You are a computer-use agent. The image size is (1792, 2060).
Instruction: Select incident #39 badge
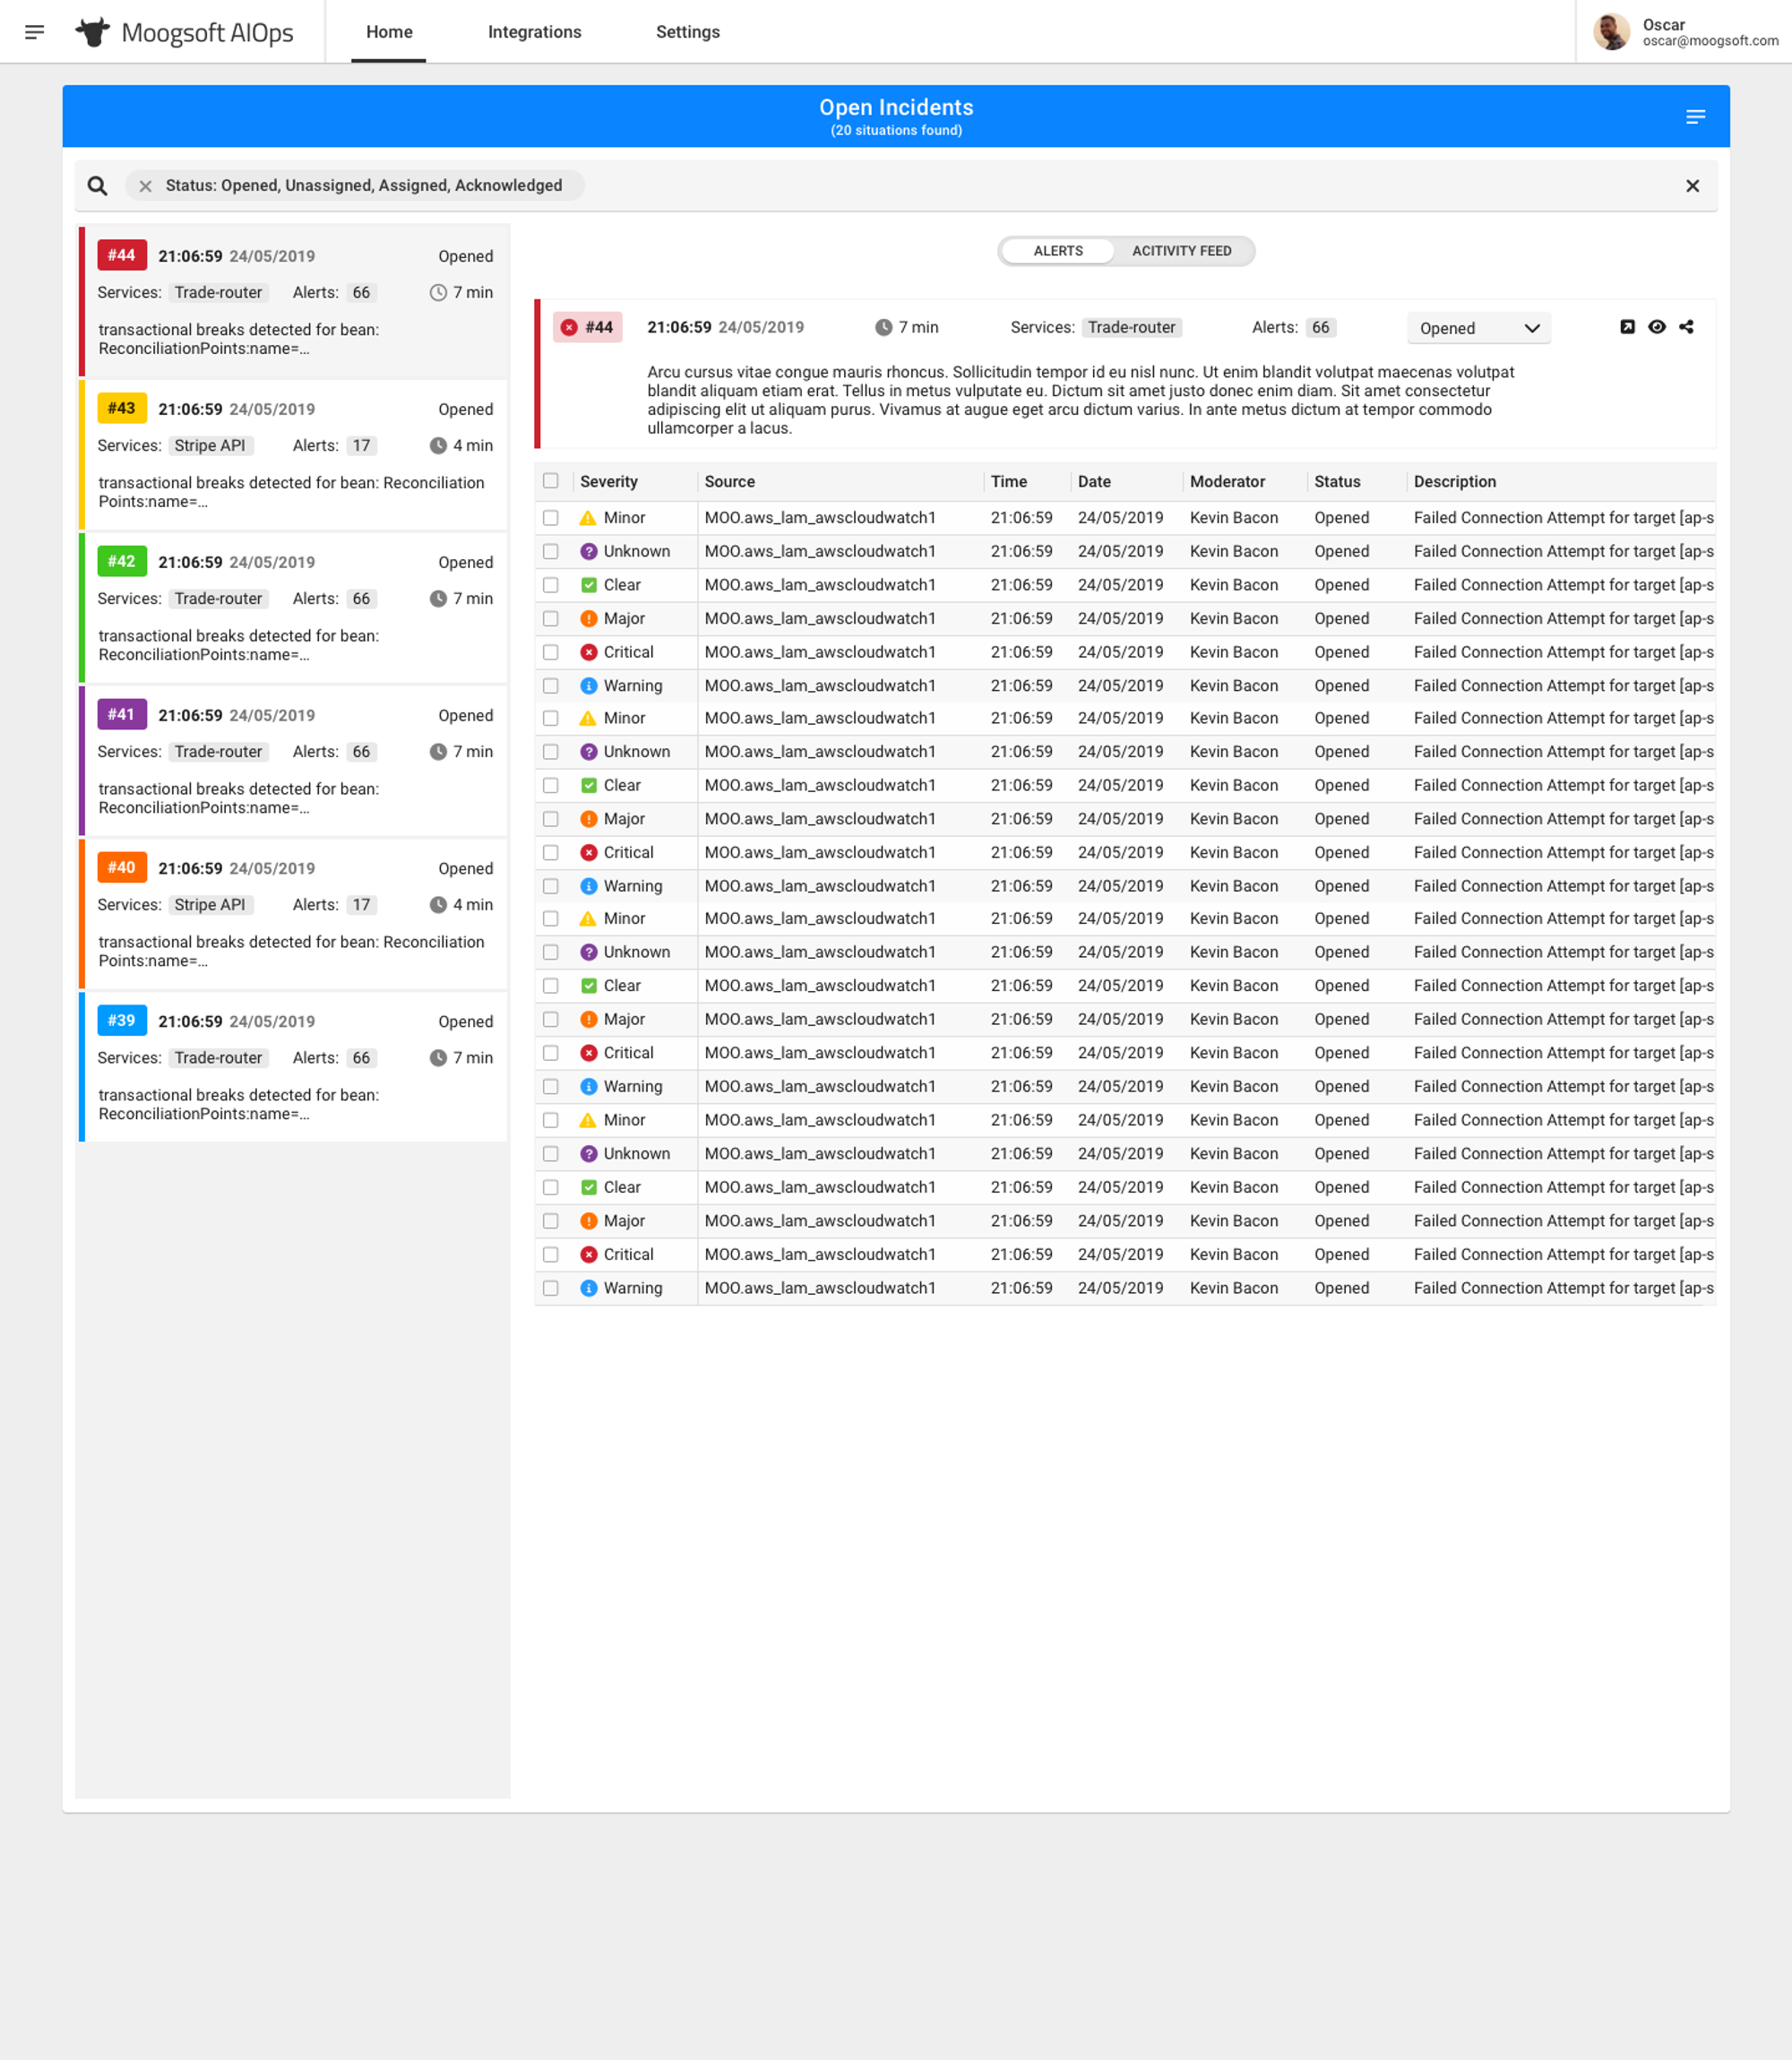pos(122,1021)
